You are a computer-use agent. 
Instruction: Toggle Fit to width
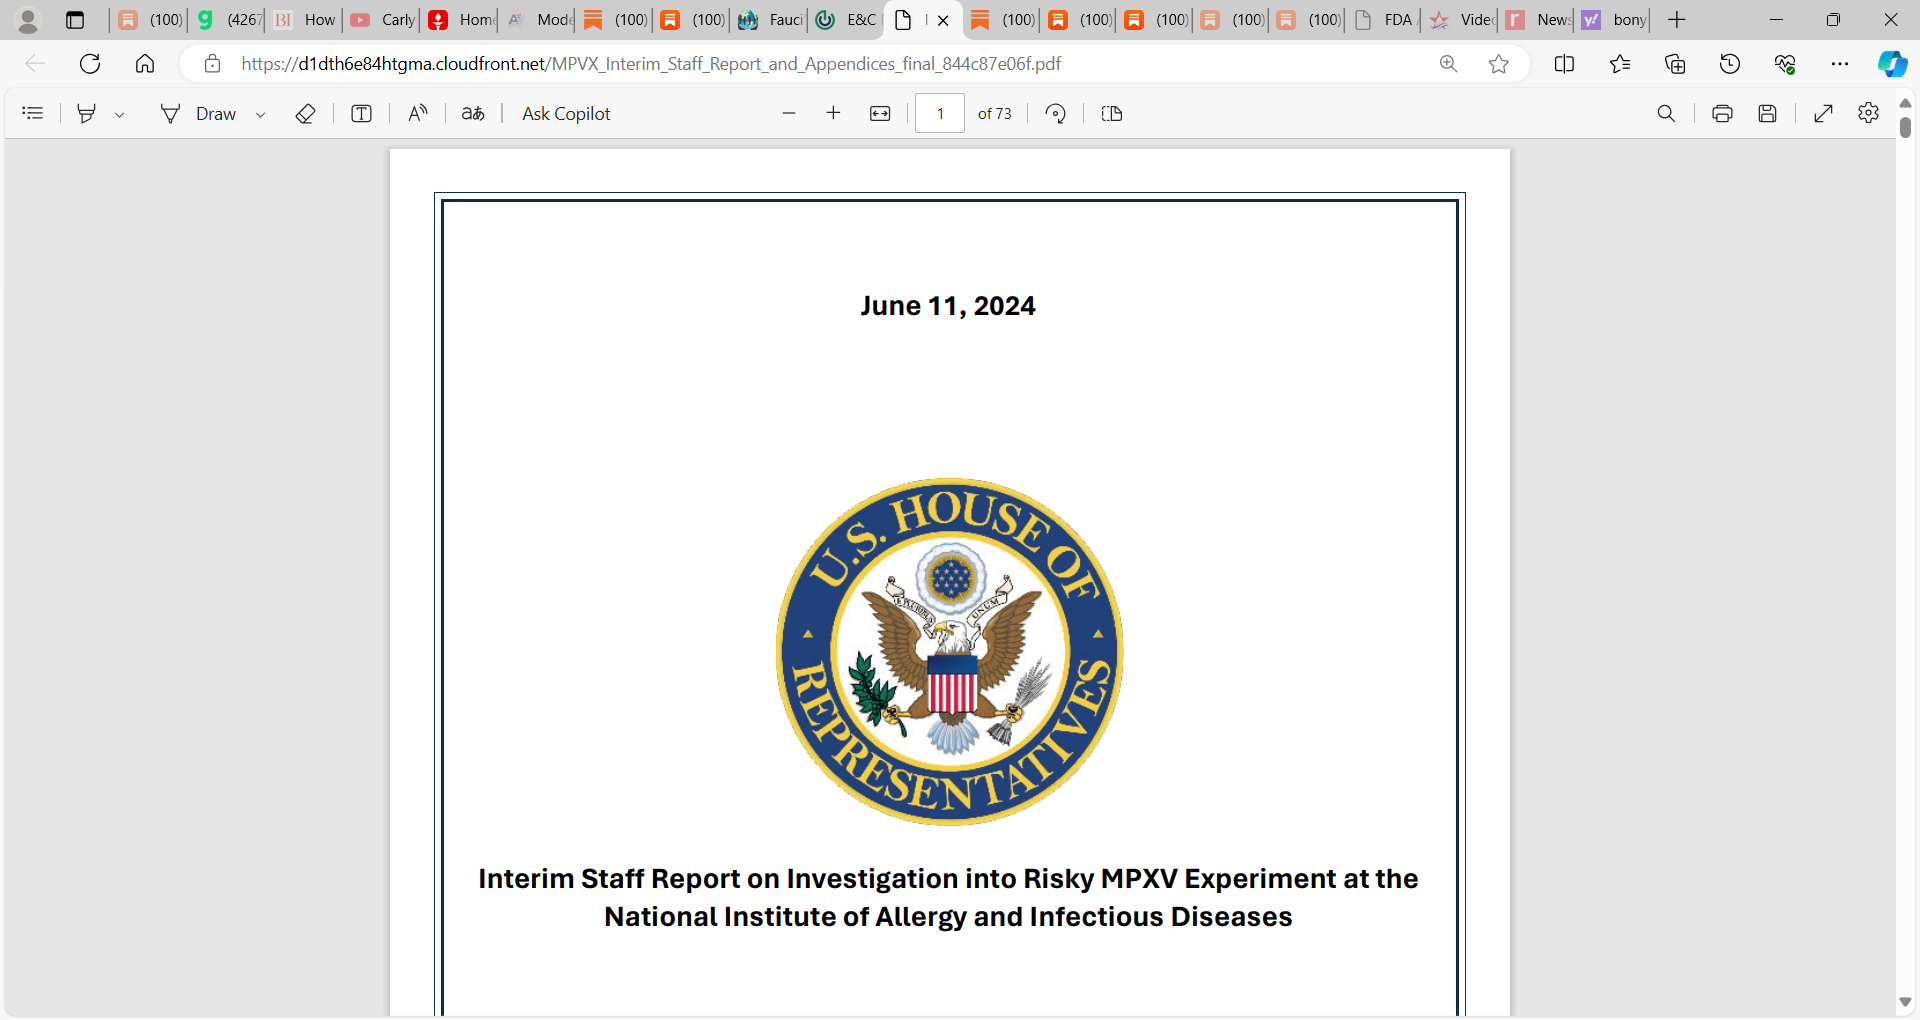click(x=880, y=114)
